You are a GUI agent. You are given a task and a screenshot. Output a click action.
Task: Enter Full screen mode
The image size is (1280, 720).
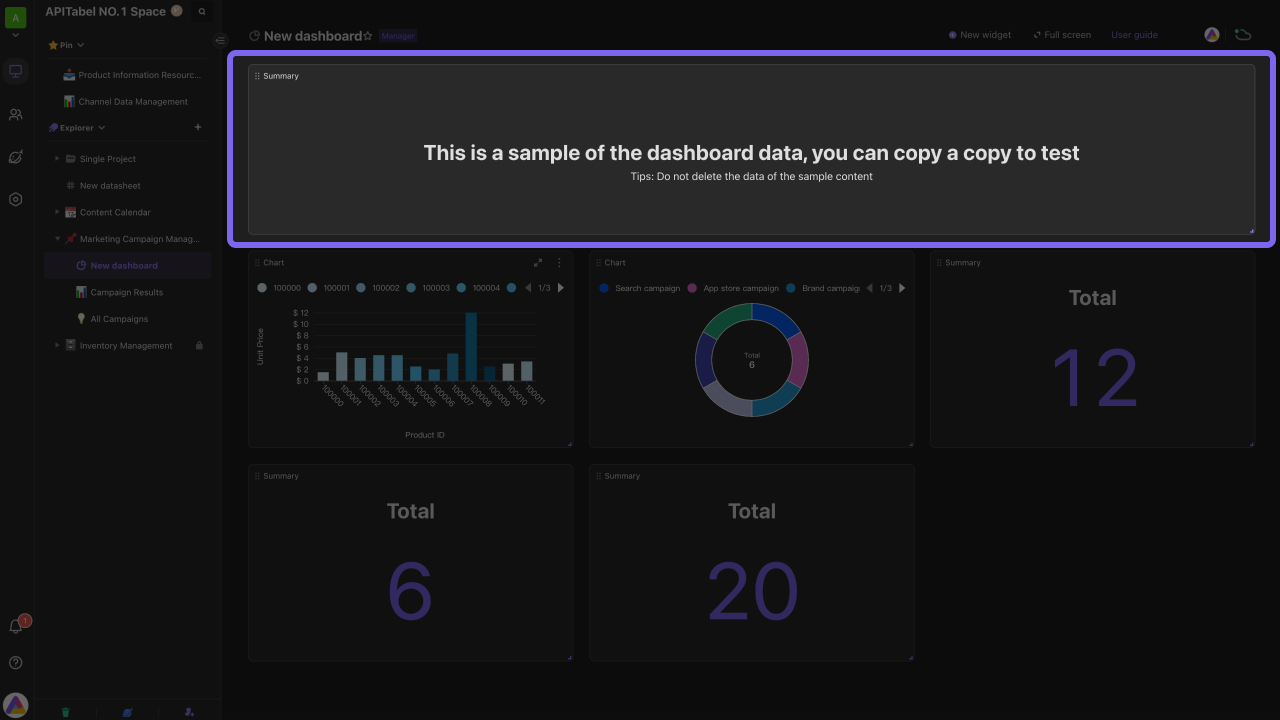click(1062, 35)
